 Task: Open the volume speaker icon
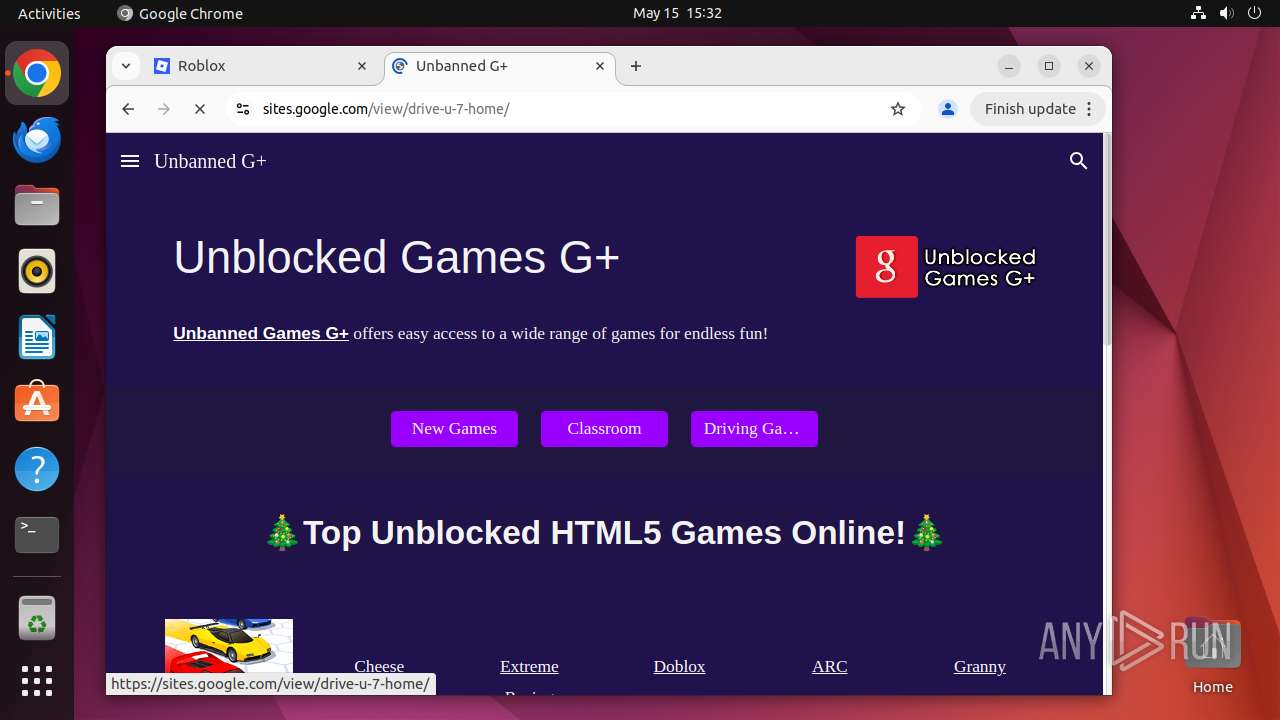[1227, 13]
